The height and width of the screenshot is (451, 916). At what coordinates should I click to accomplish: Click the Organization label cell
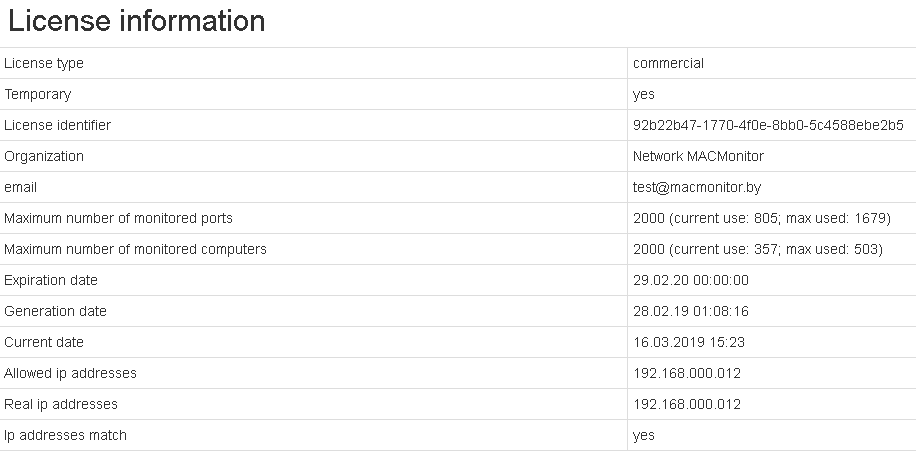44,156
